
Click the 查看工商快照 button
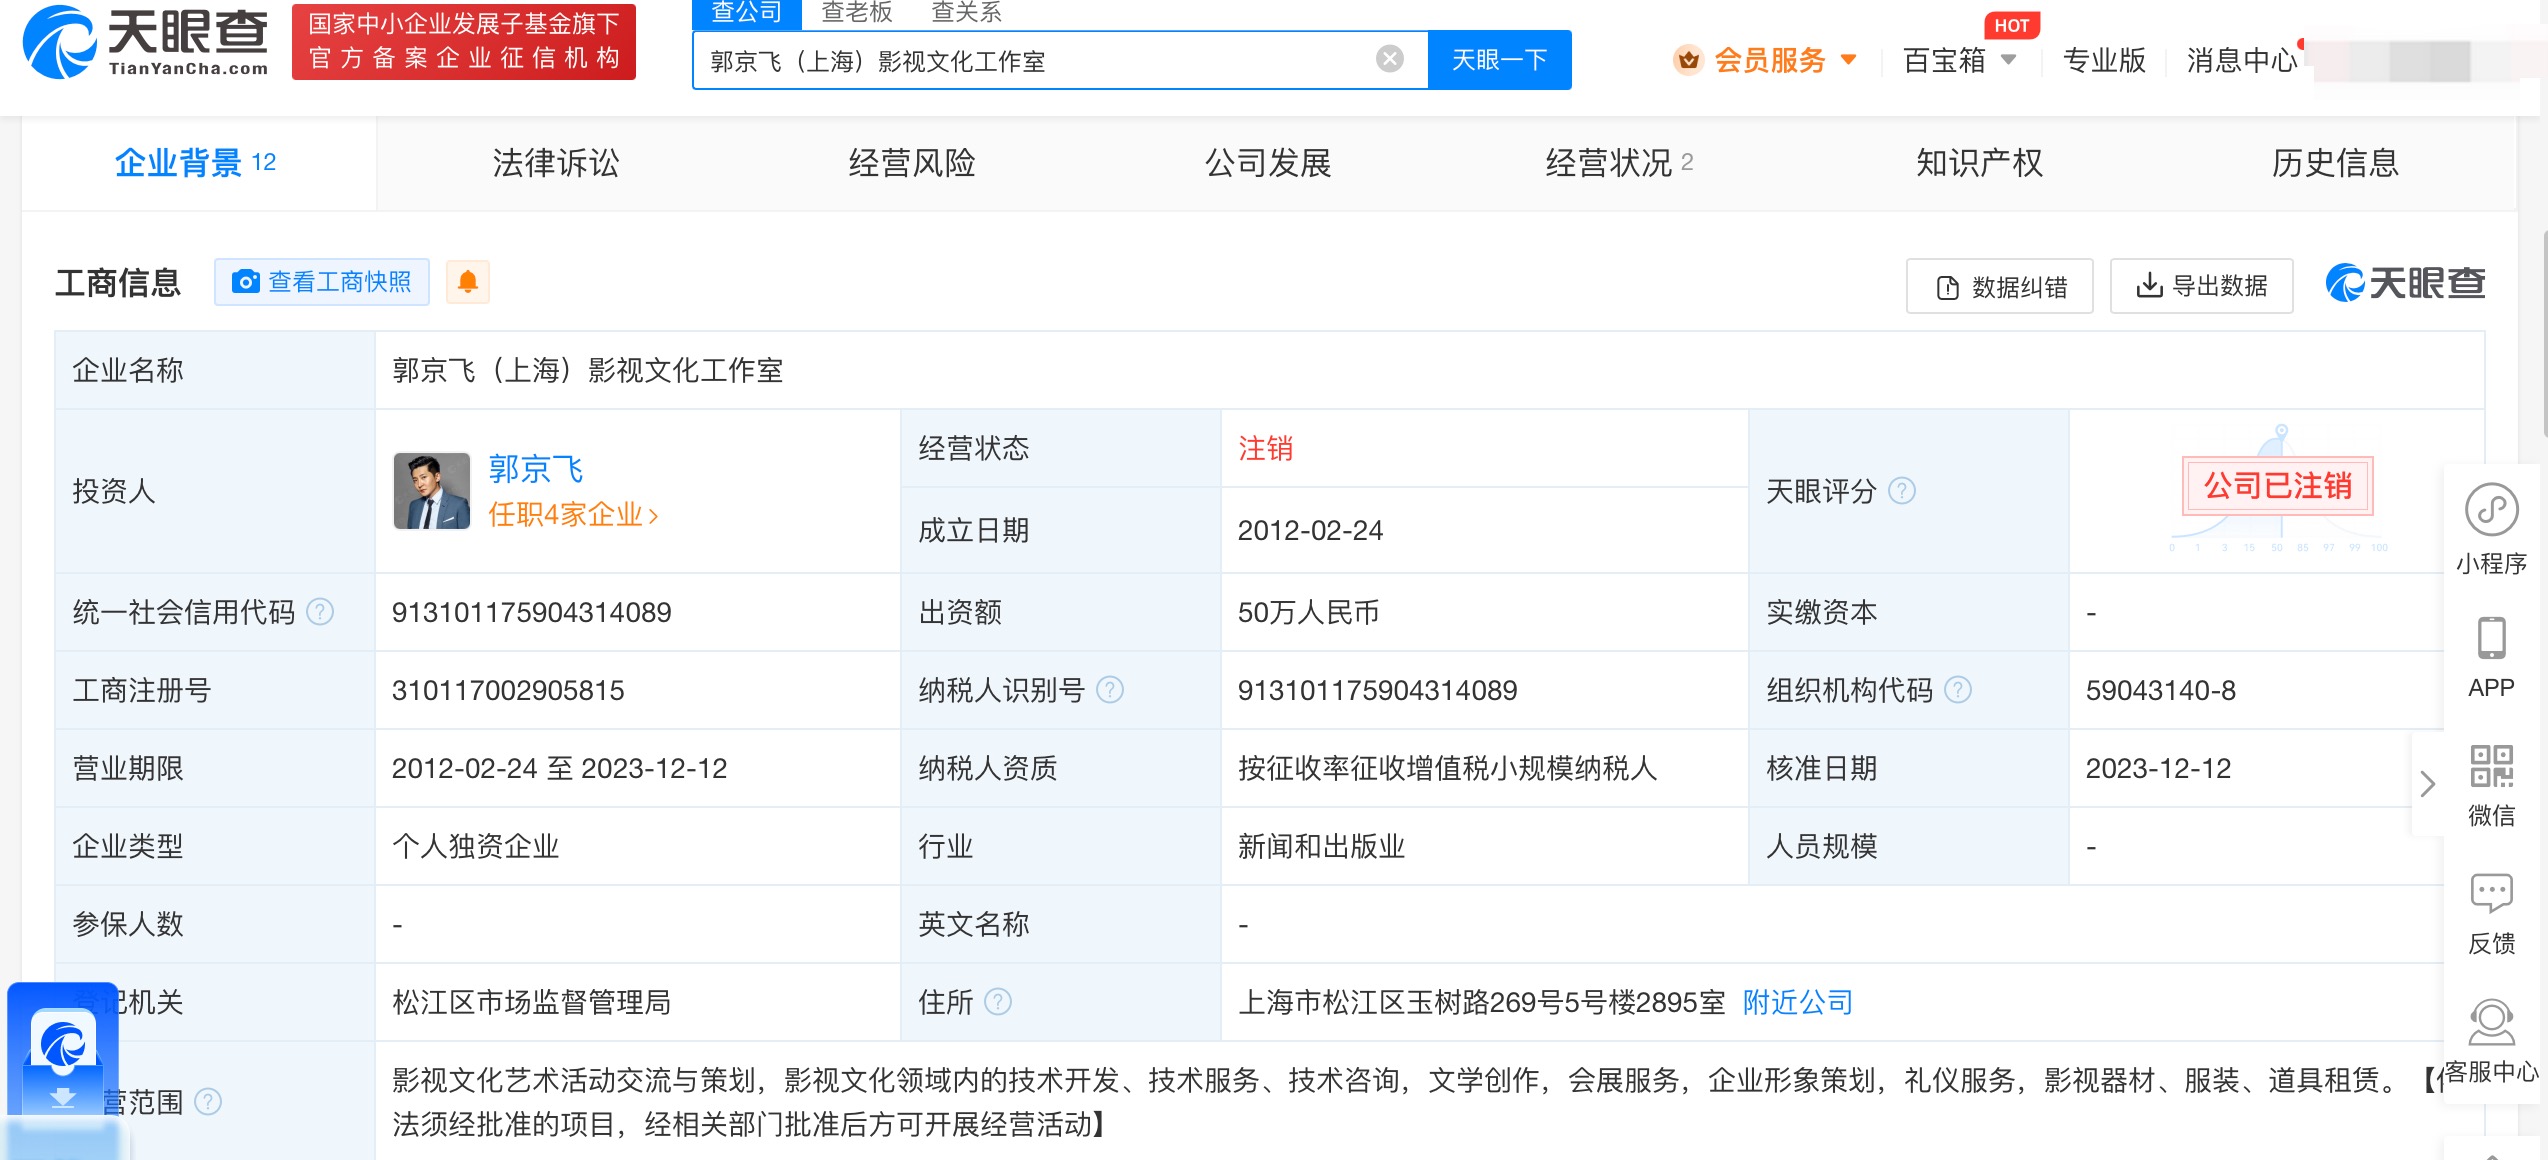click(322, 283)
